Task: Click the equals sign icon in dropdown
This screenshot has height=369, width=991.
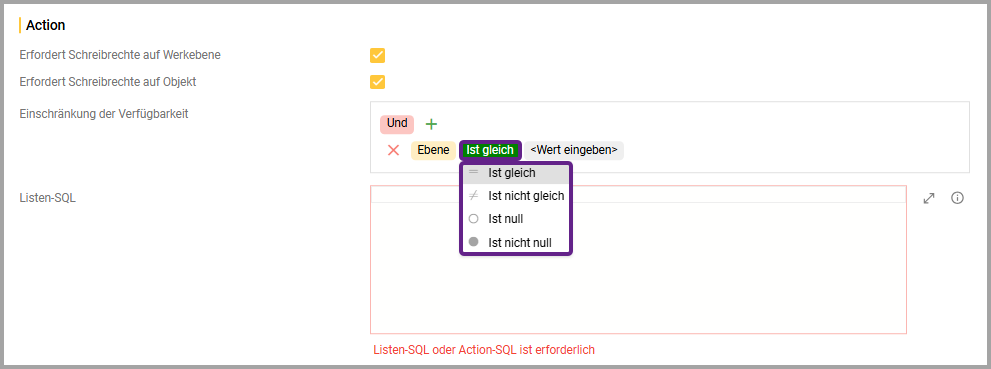Action: tap(473, 172)
